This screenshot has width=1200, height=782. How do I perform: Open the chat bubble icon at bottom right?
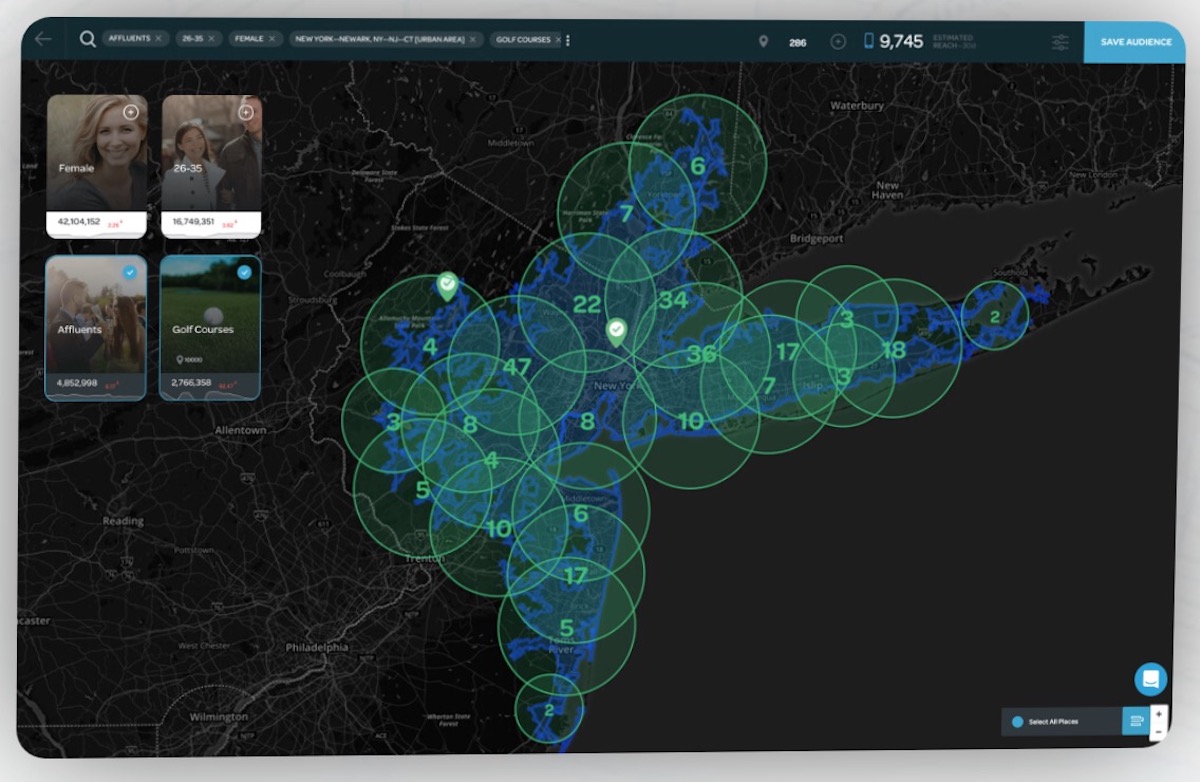pyautogui.click(x=1150, y=678)
